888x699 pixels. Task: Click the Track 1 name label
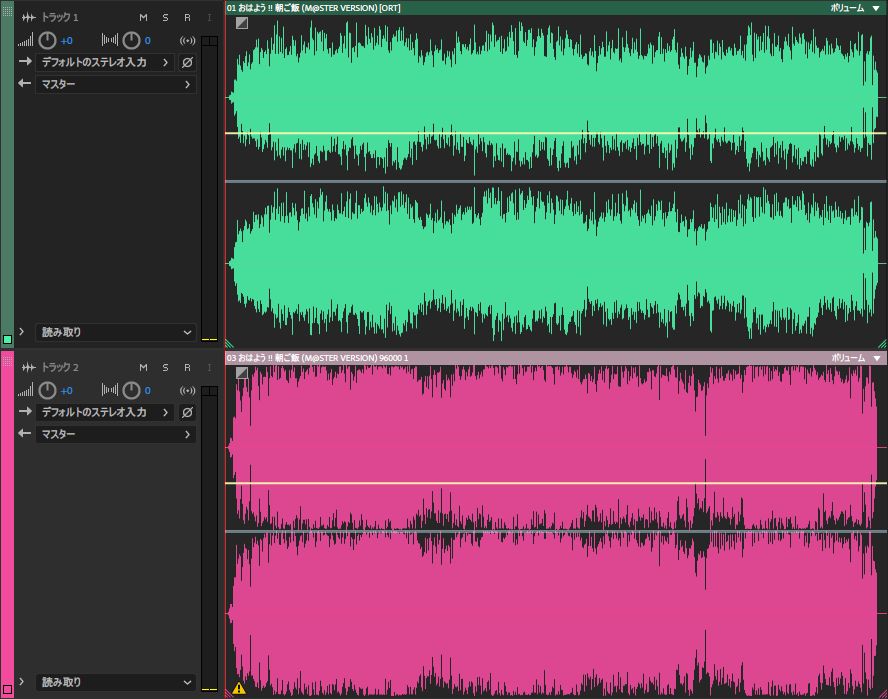[x=59, y=18]
